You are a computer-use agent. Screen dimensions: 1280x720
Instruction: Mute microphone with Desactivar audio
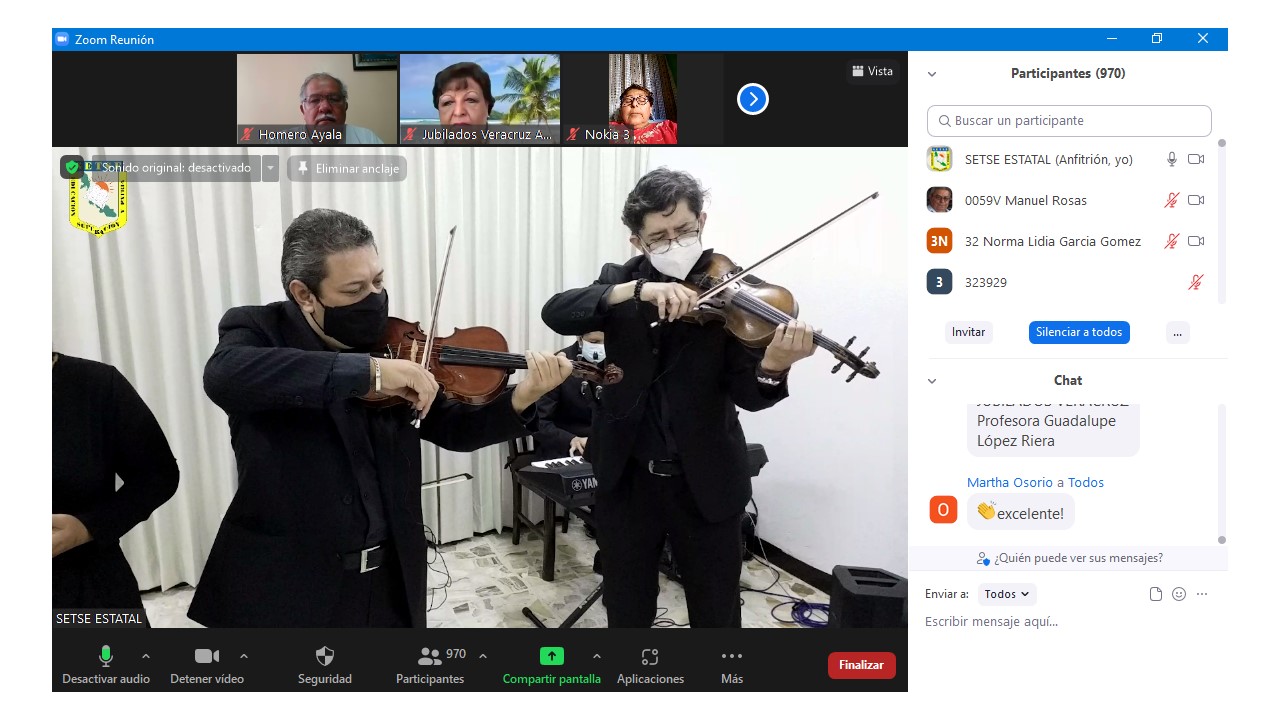pyautogui.click(x=106, y=665)
